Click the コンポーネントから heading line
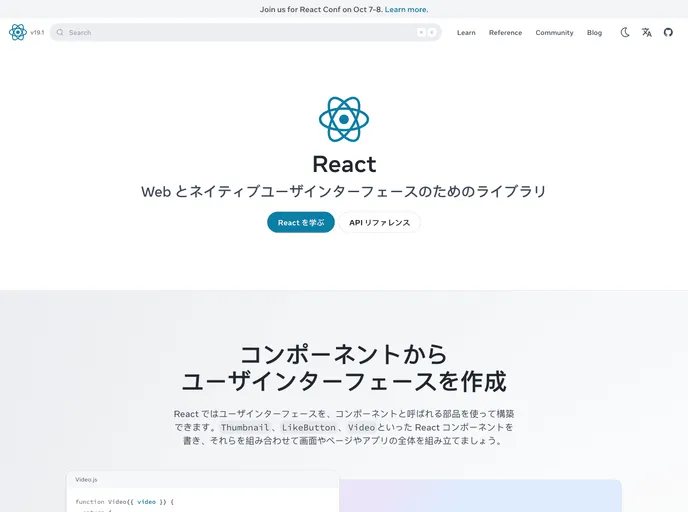Screen dimensions: 688x512 pos(344,354)
